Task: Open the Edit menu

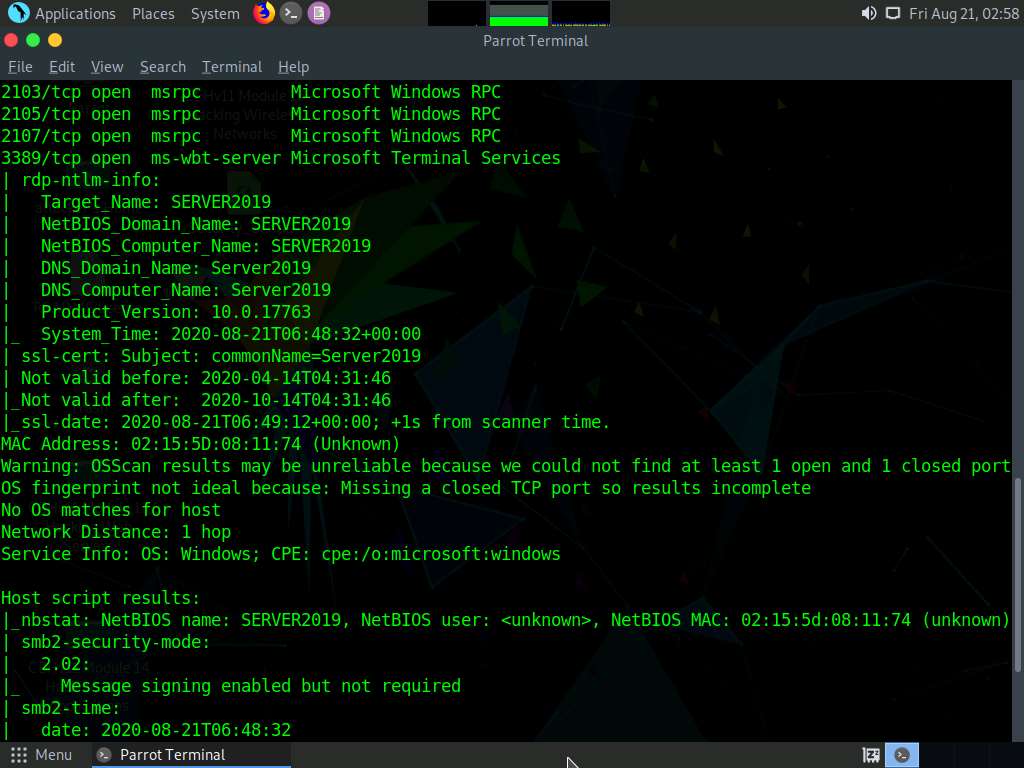Action: click(x=62, y=67)
